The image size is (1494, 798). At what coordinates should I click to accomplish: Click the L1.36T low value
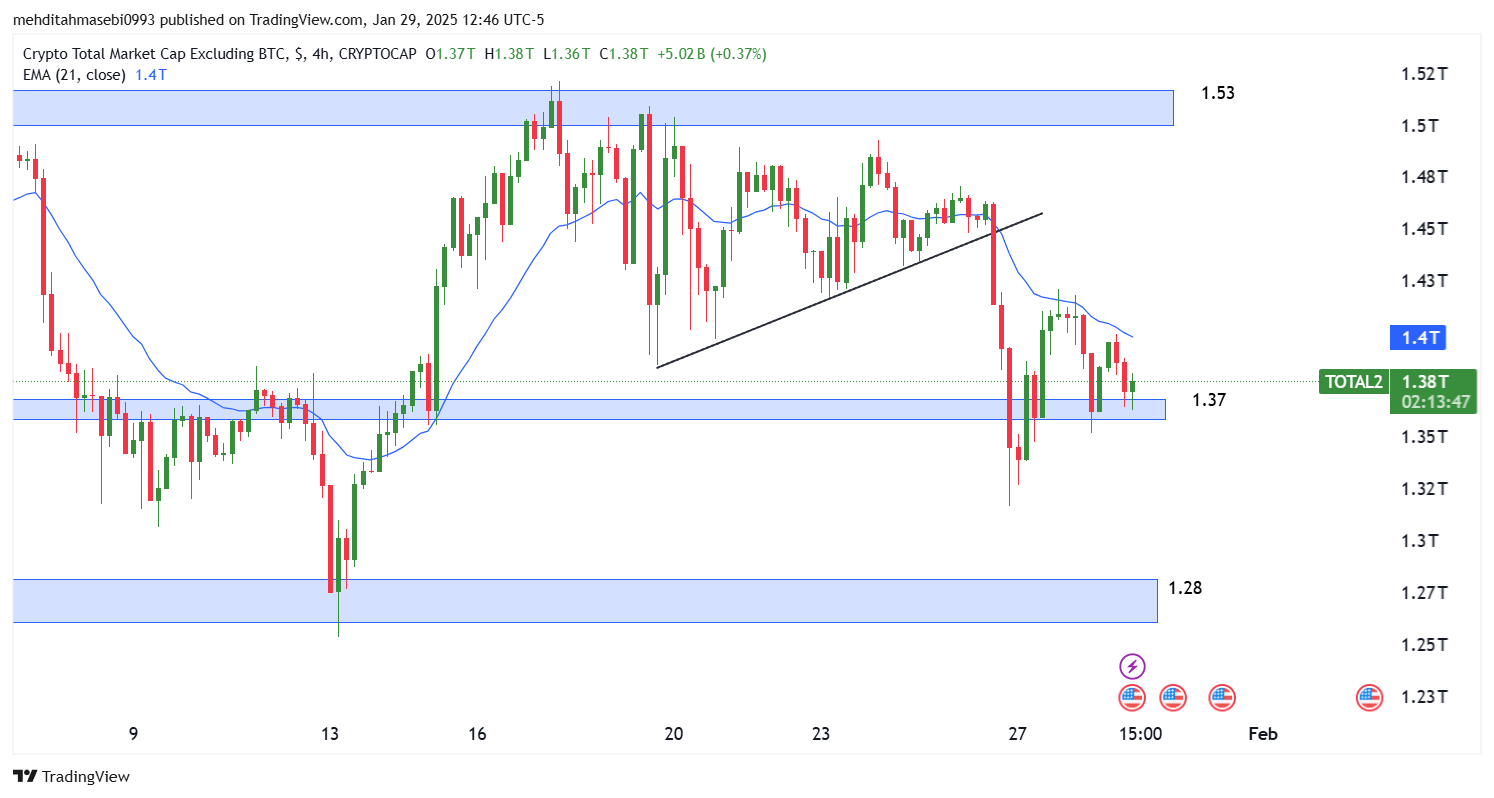tap(567, 53)
